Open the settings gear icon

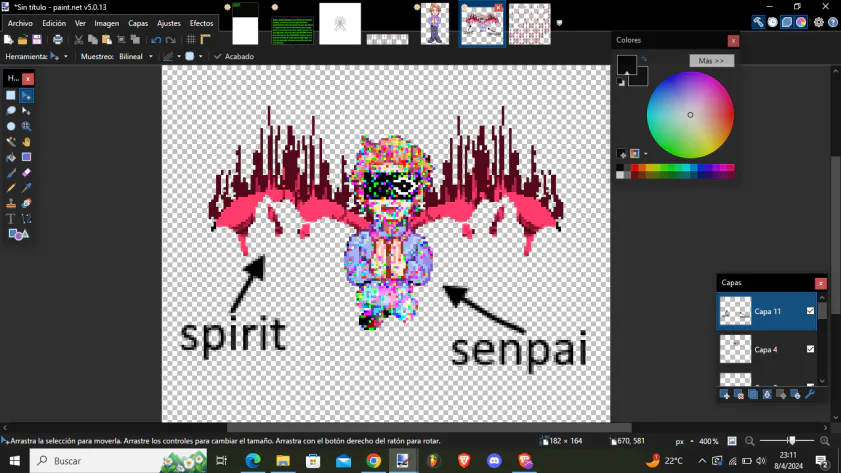pyautogui.click(x=818, y=22)
